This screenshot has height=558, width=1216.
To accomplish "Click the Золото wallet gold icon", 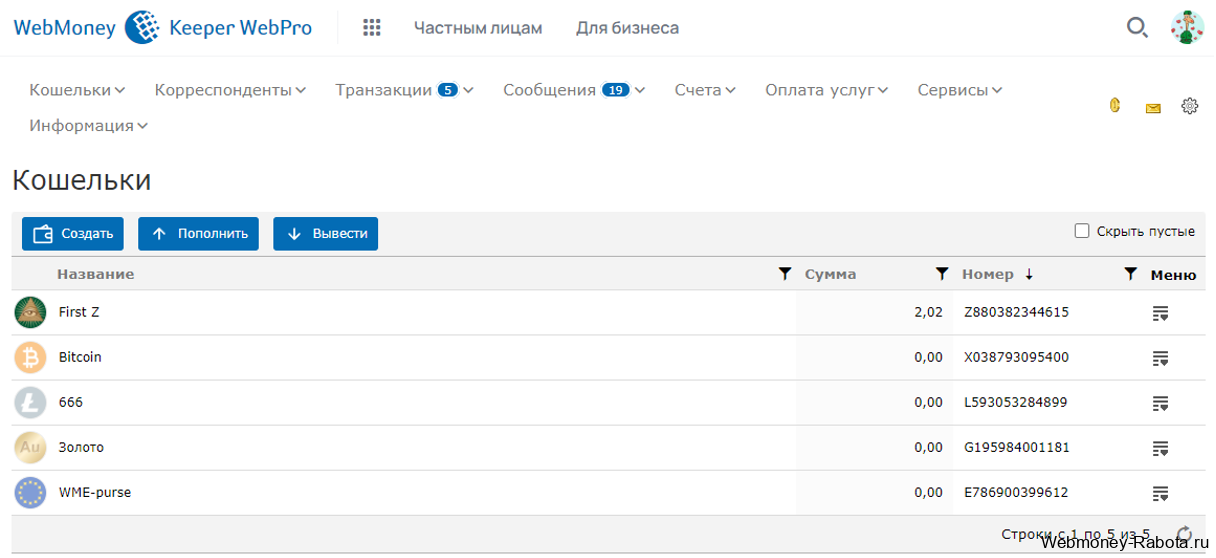I will tap(30, 447).
